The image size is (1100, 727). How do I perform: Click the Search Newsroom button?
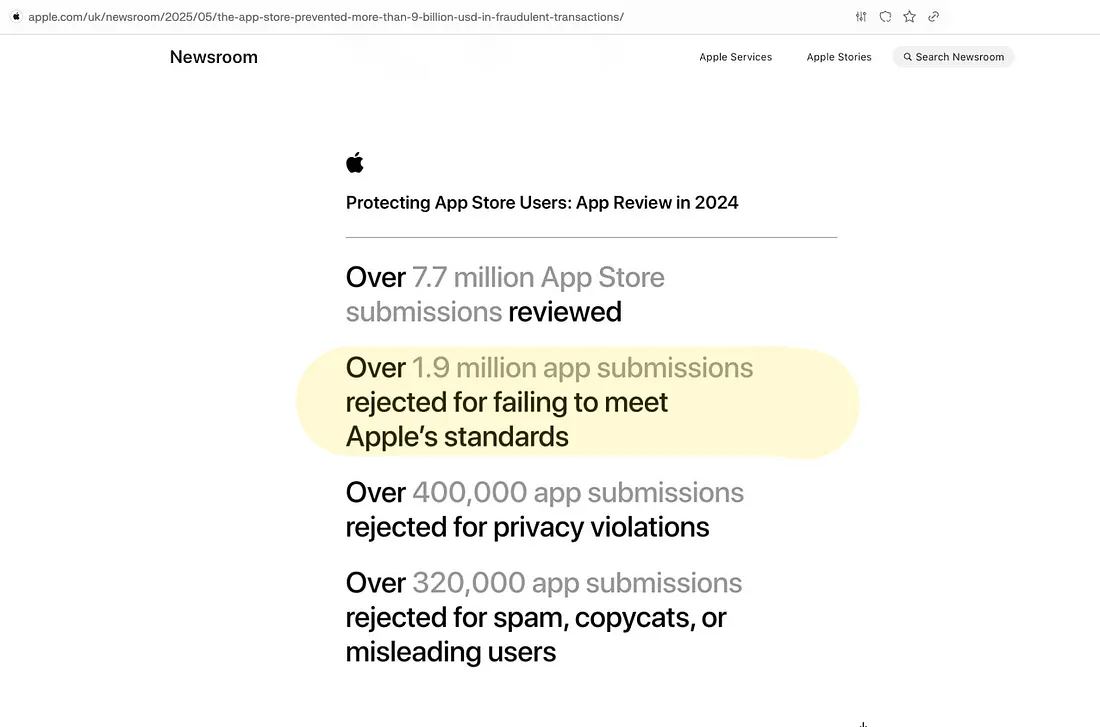point(952,57)
